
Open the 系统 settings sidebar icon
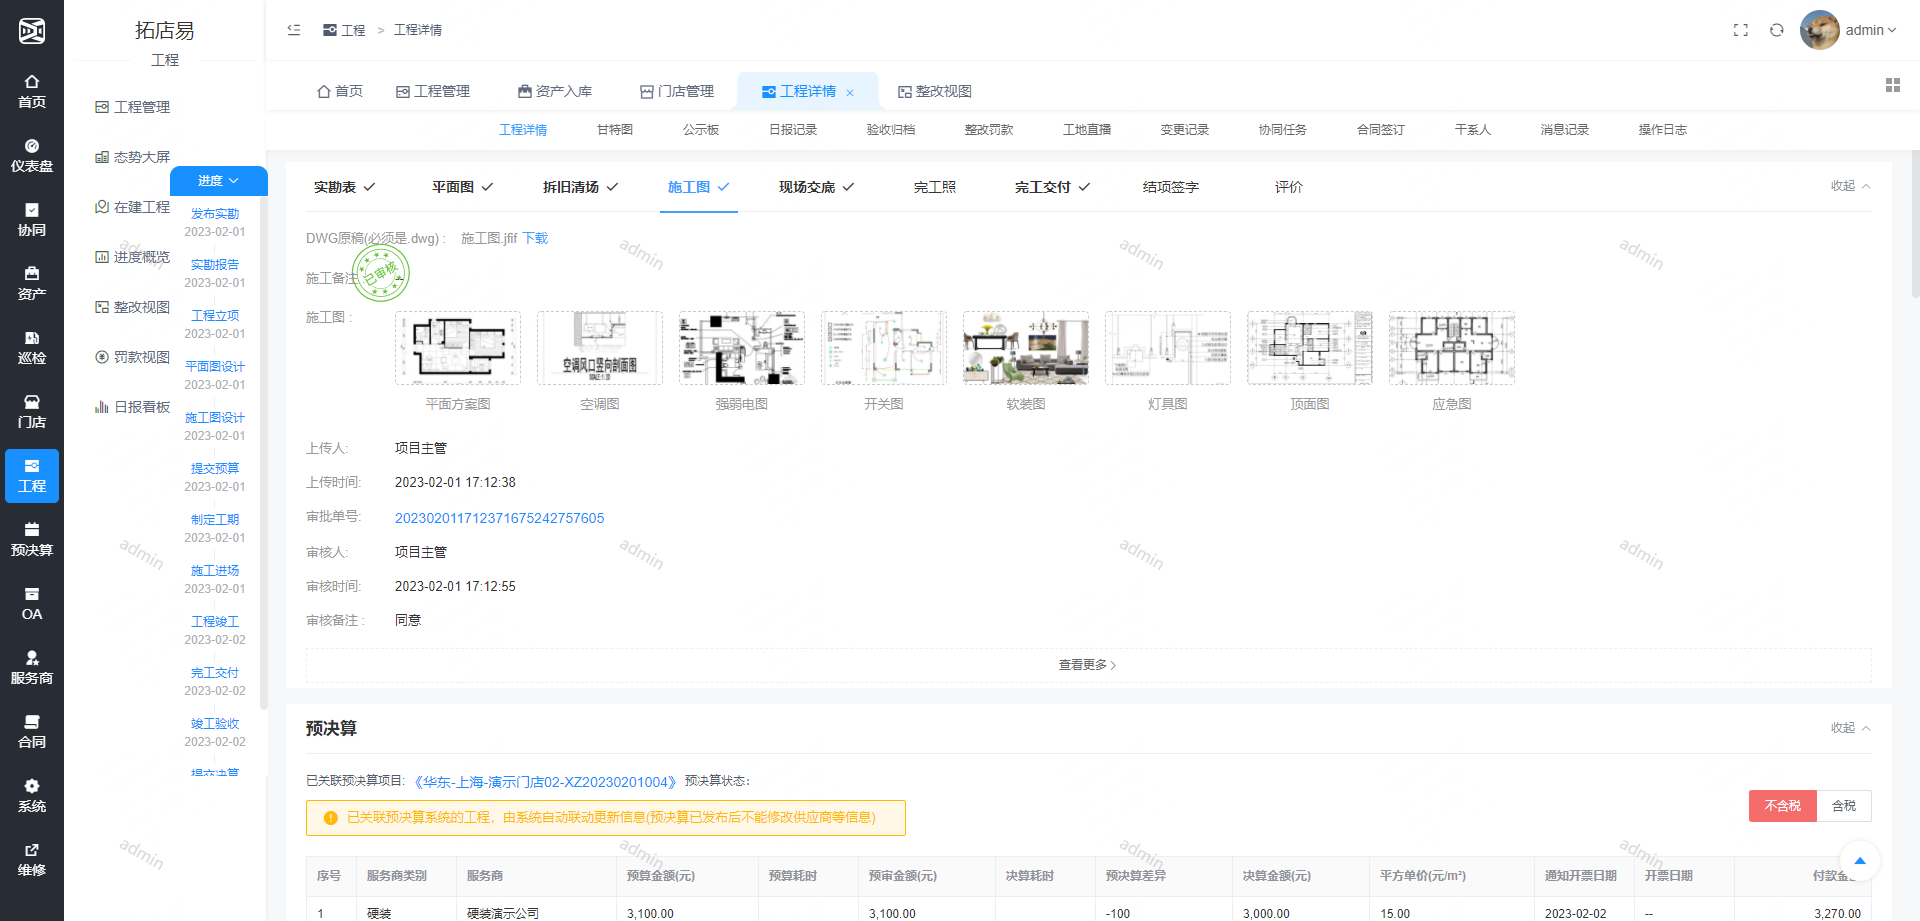click(x=32, y=795)
